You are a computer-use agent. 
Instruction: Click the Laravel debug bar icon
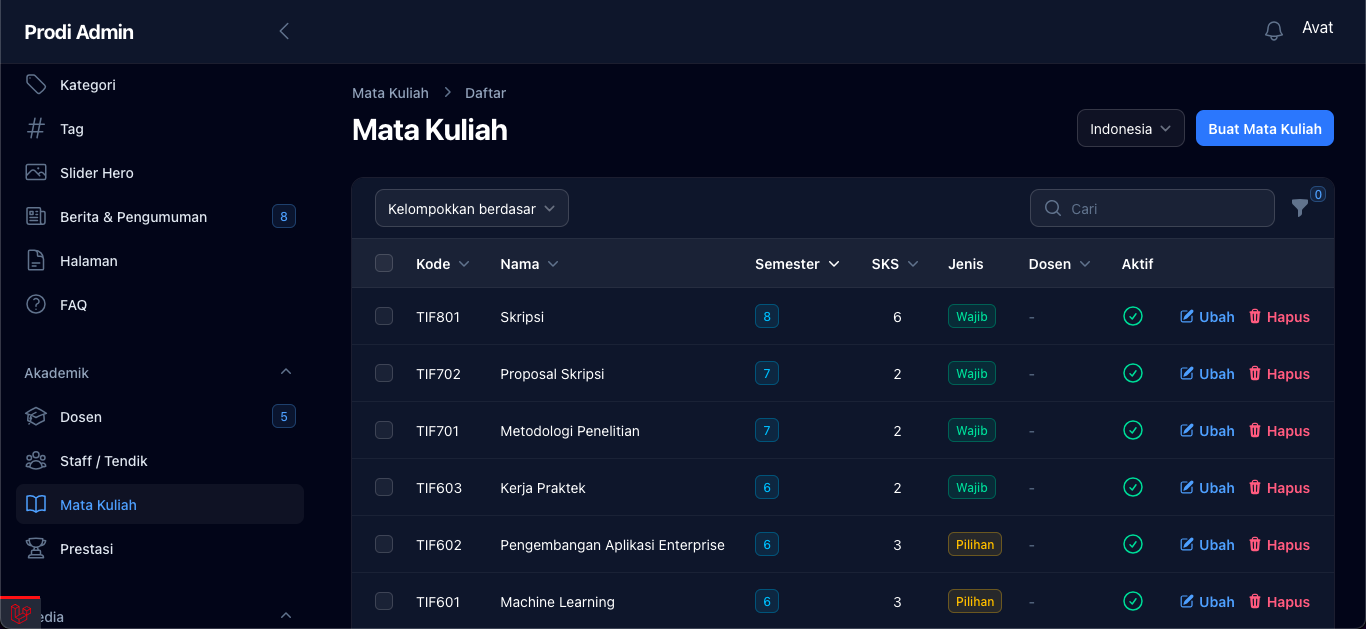pos(20,613)
